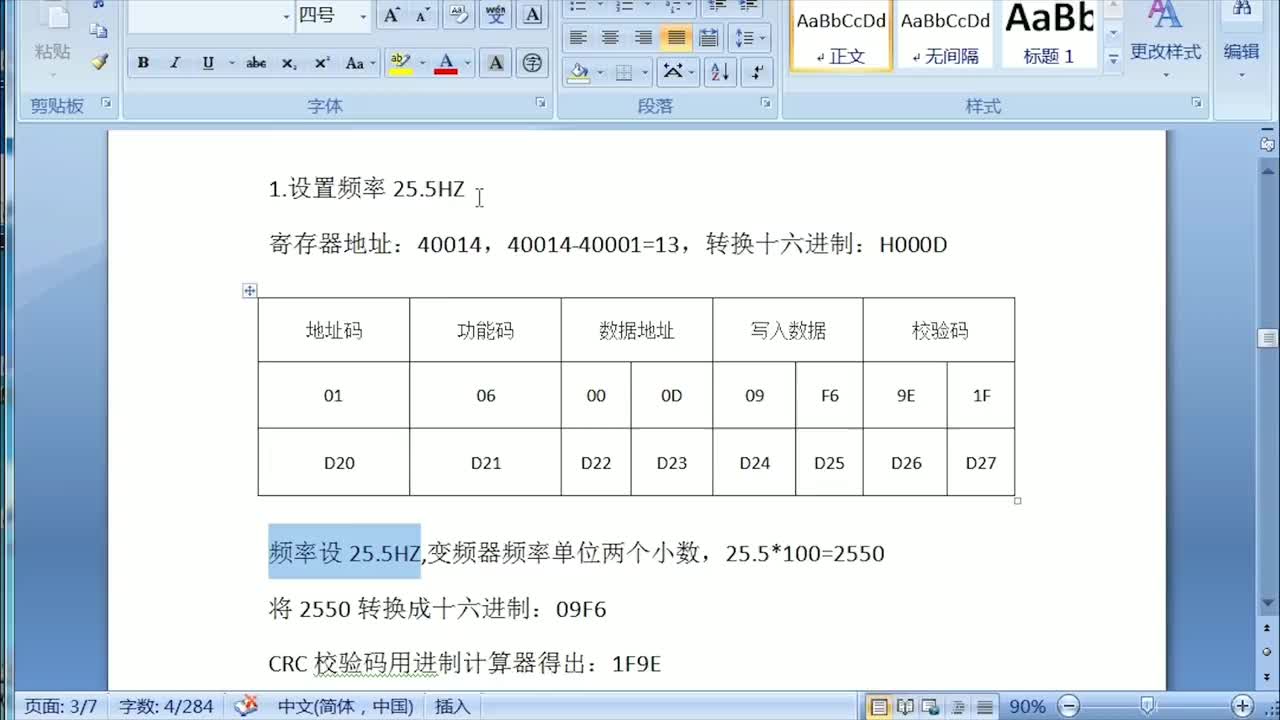Open the shading color dropdown arrow
This screenshot has height=720, width=1280.
pyautogui.click(x=599, y=72)
